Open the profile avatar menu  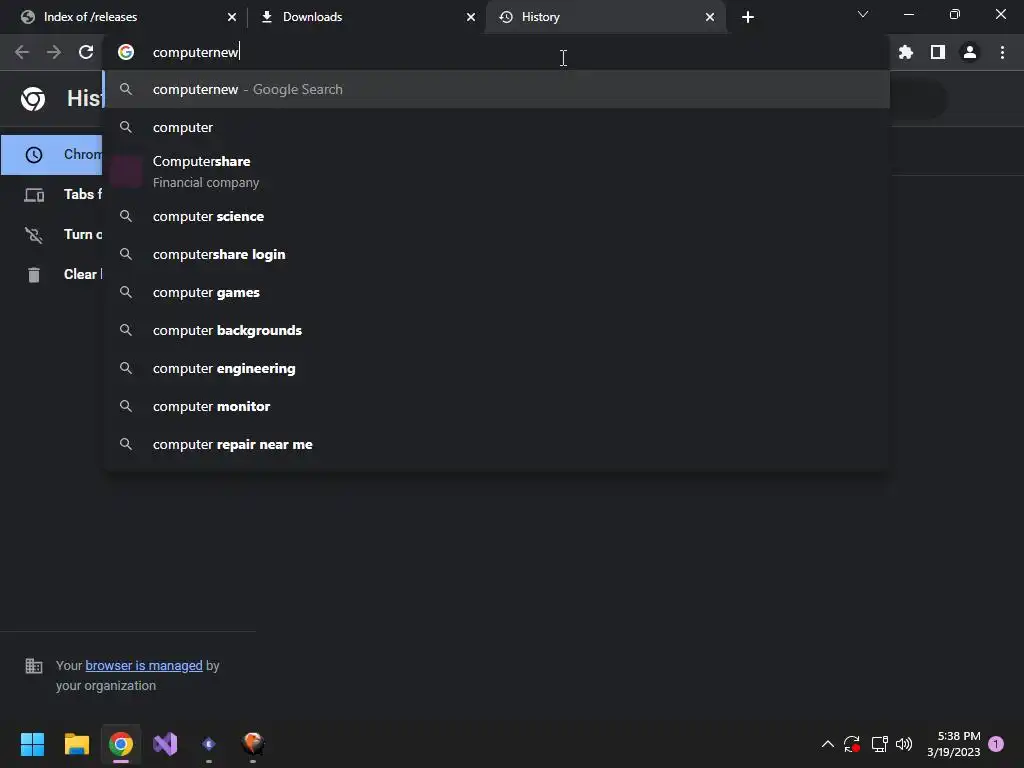click(x=970, y=52)
